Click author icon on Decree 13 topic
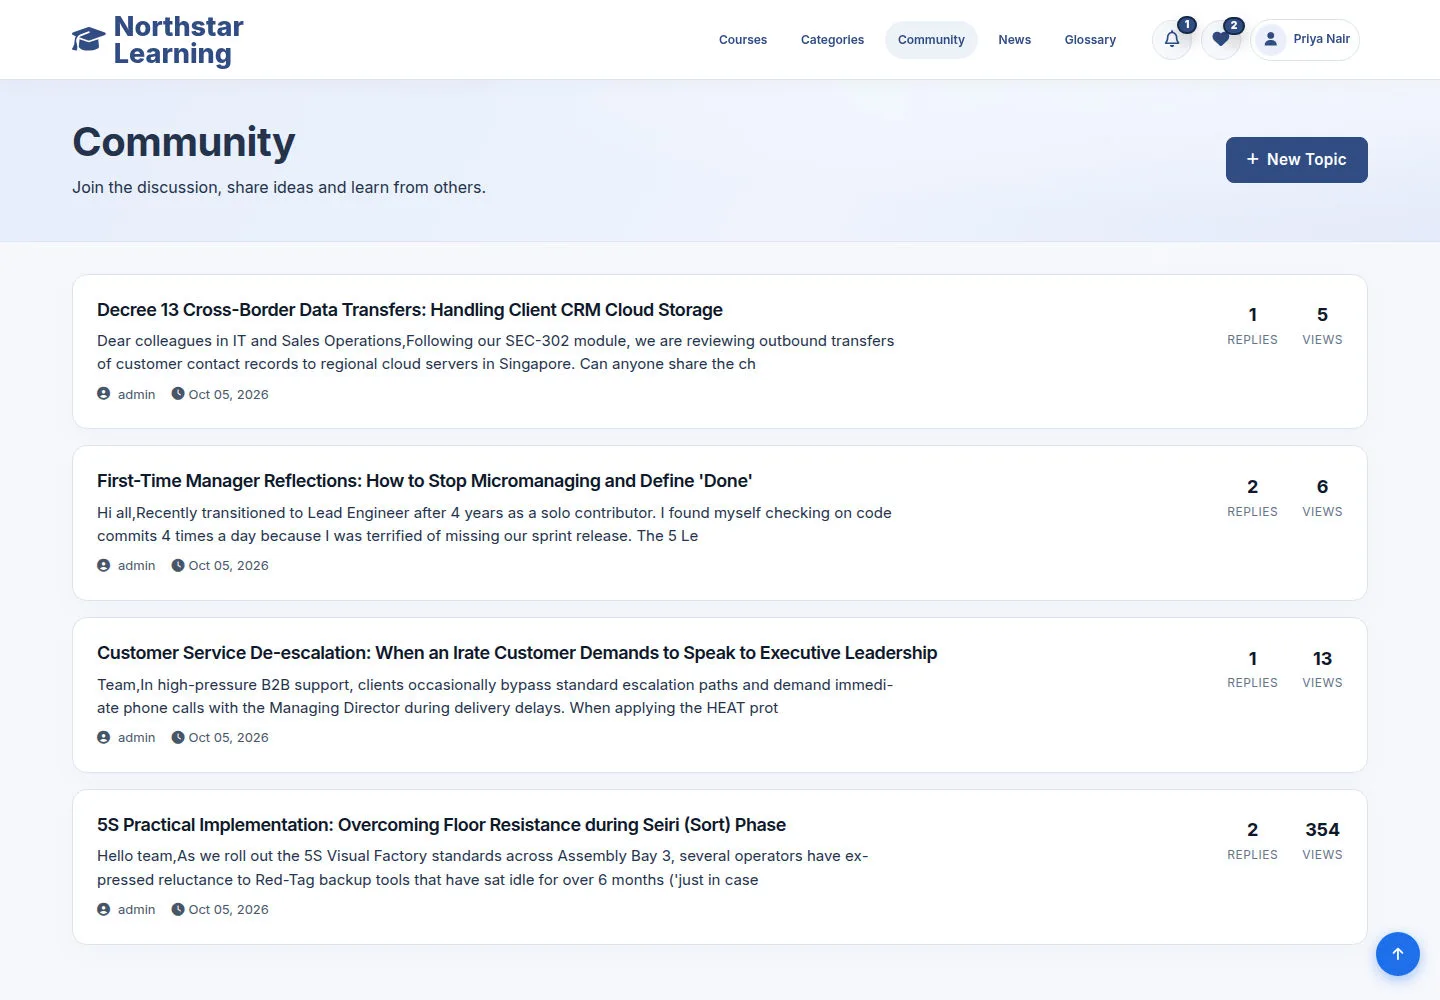The width and height of the screenshot is (1440, 1000). point(104,394)
